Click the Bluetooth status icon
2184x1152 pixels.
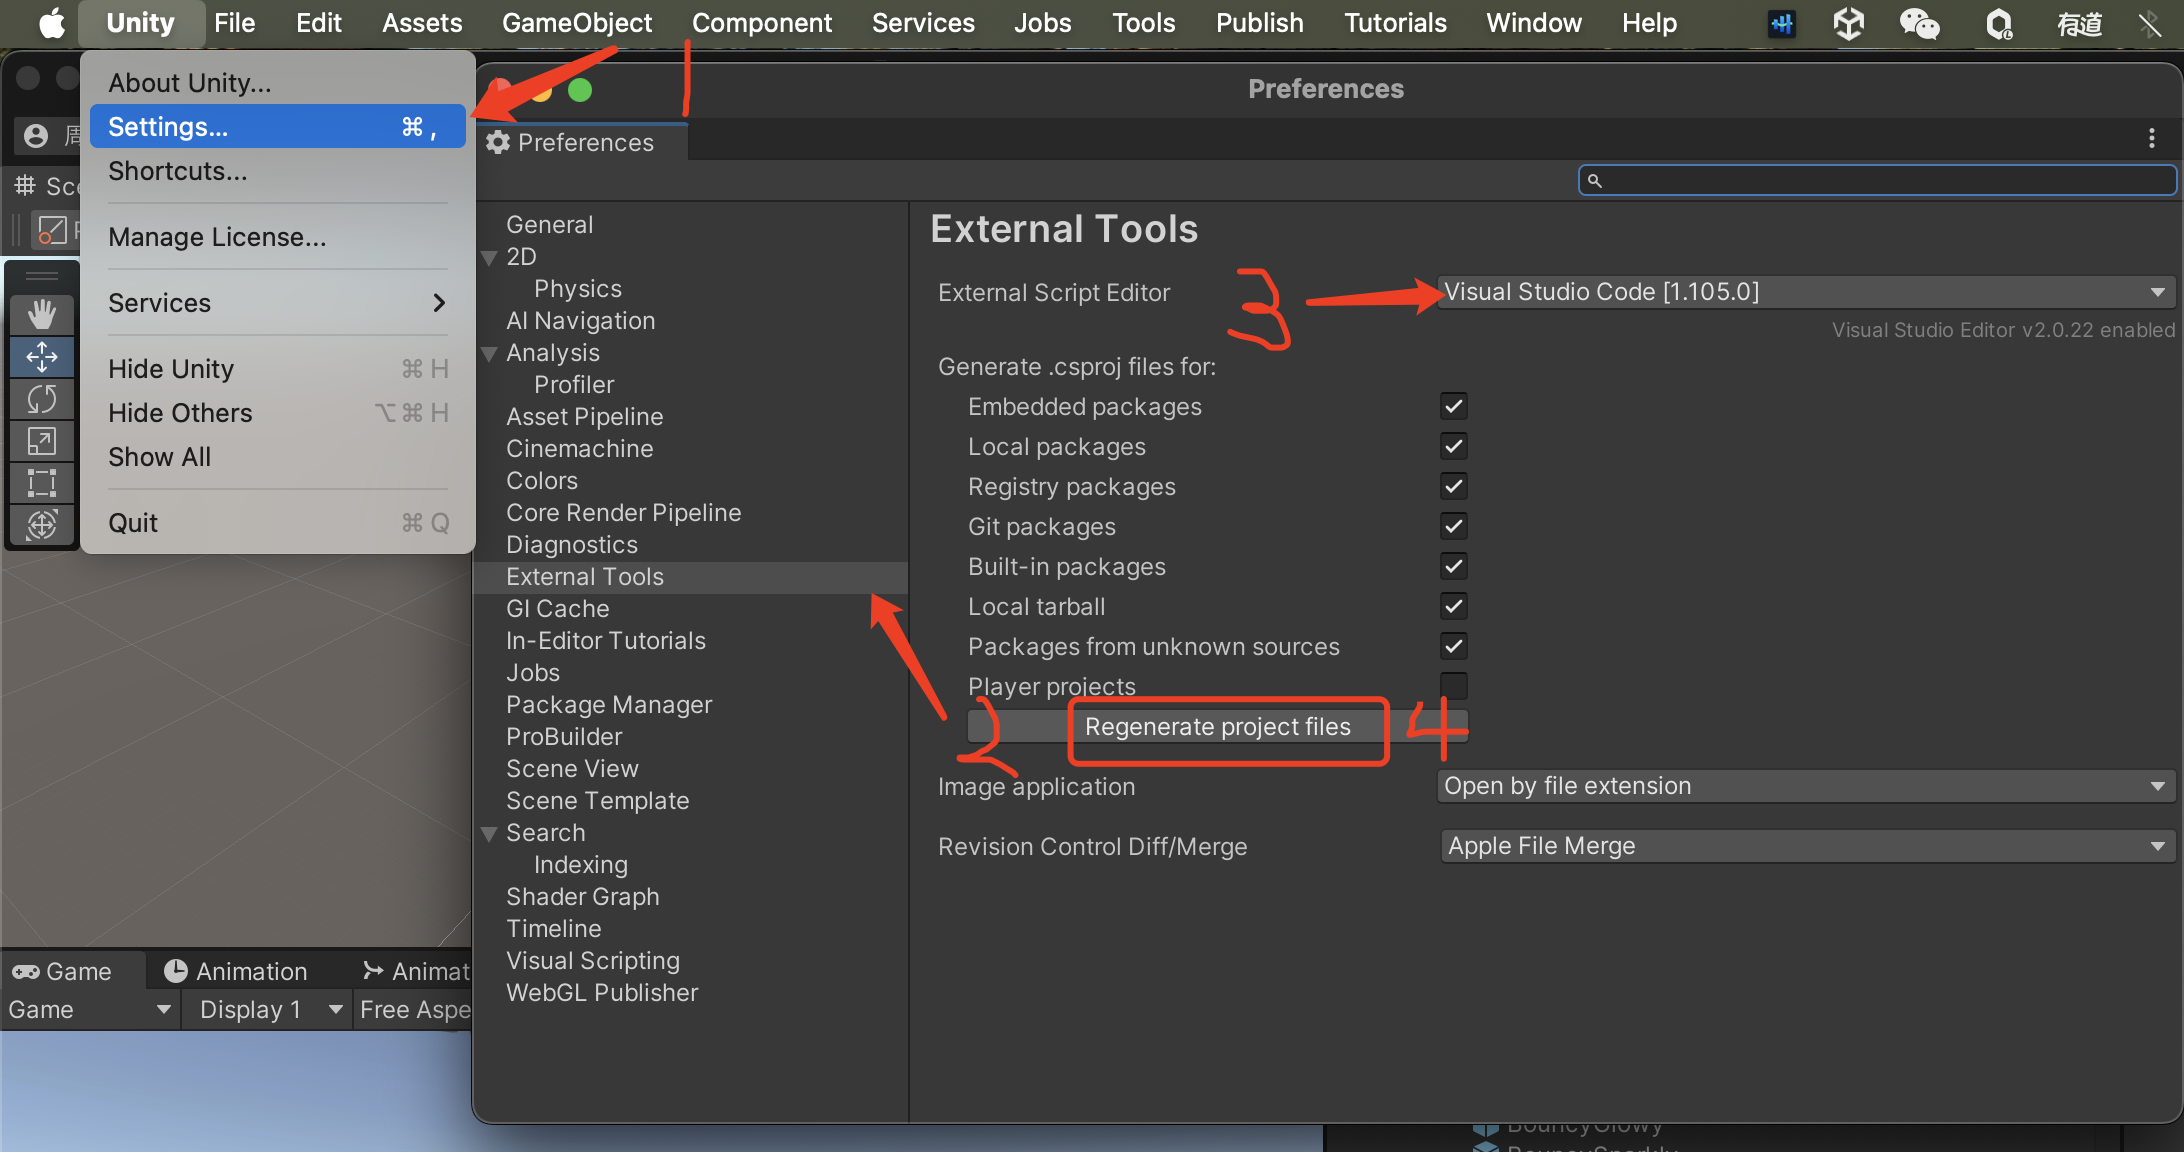[2150, 24]
